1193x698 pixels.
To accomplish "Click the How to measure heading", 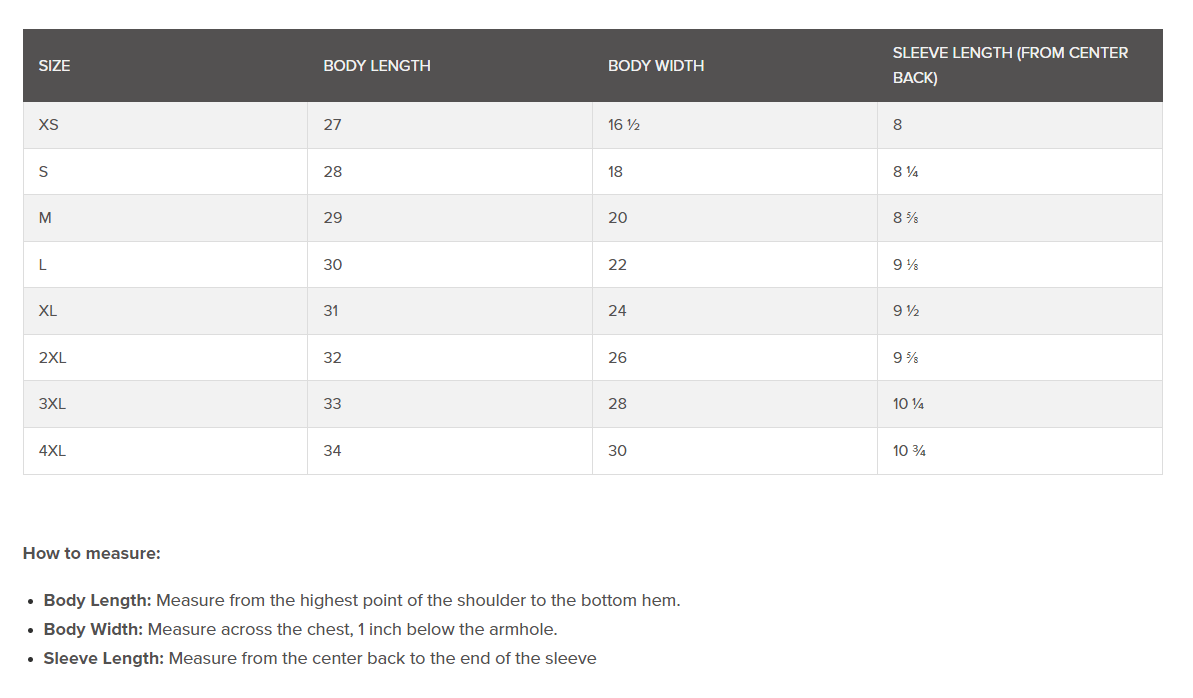I will click(92, 553).
